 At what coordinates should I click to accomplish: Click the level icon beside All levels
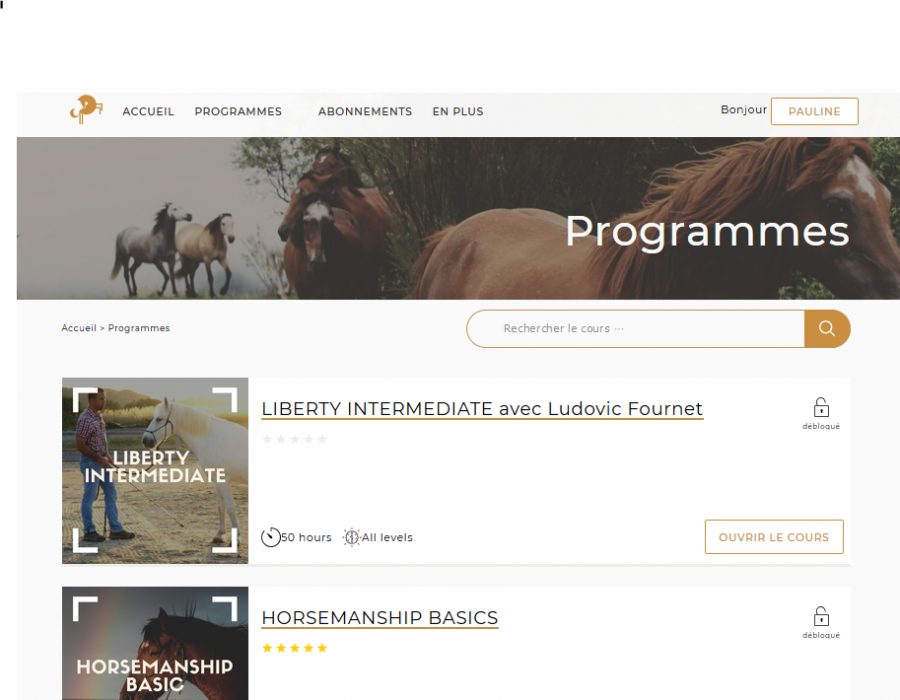351,538
